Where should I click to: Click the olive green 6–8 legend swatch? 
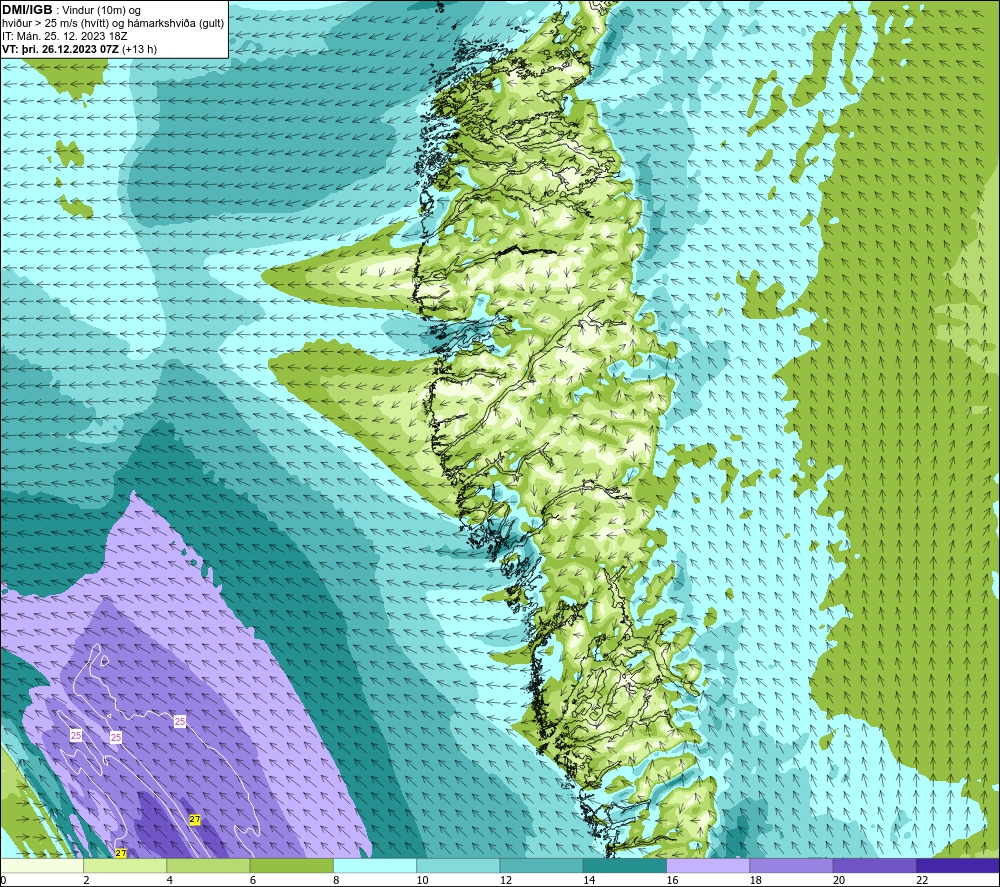pyautogui.click(x=291, y=865)
